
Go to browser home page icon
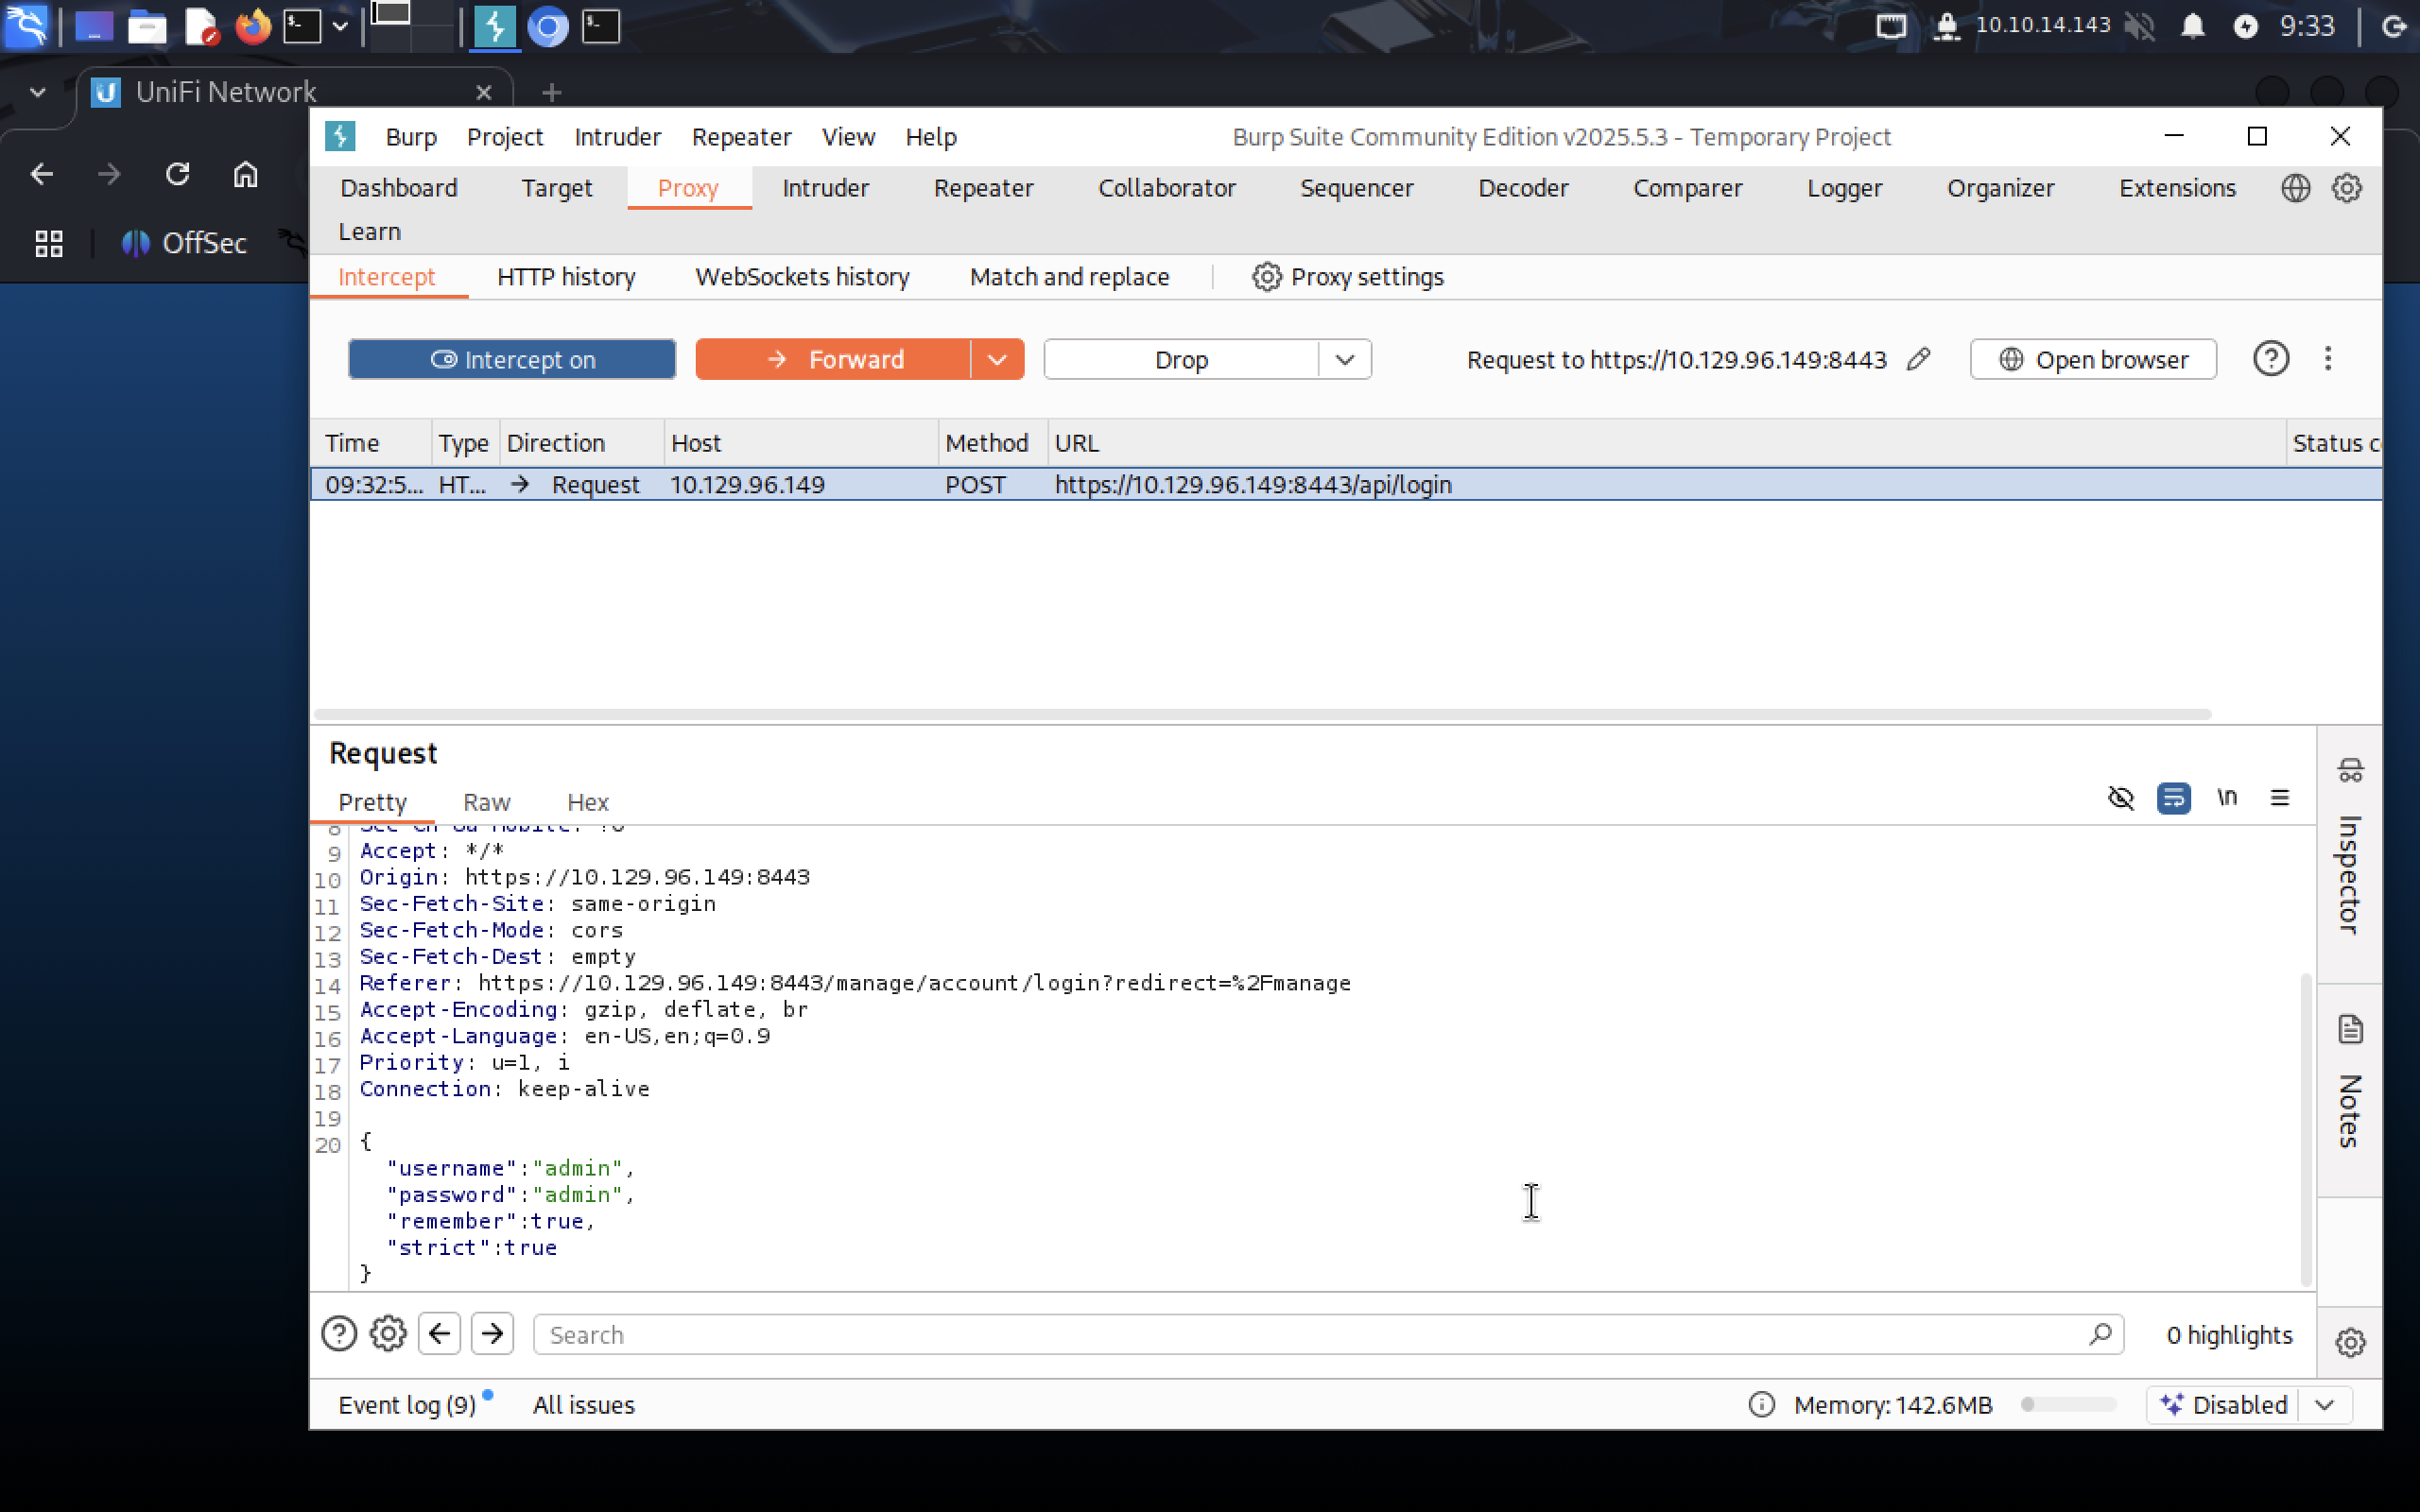point(245,174)
